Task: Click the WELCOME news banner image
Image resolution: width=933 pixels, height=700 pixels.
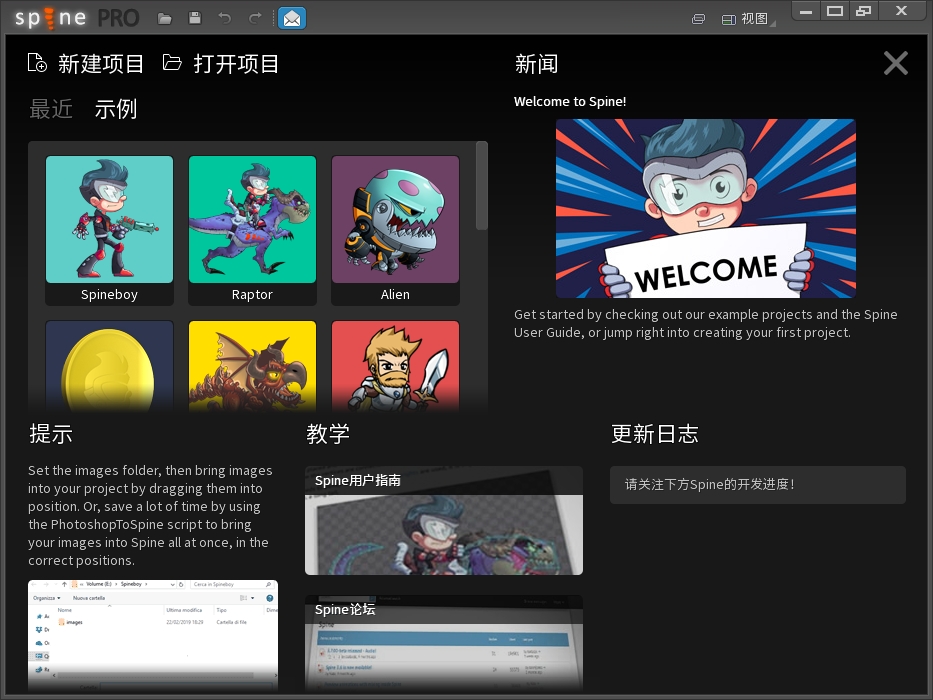Action: coord(706,208)
